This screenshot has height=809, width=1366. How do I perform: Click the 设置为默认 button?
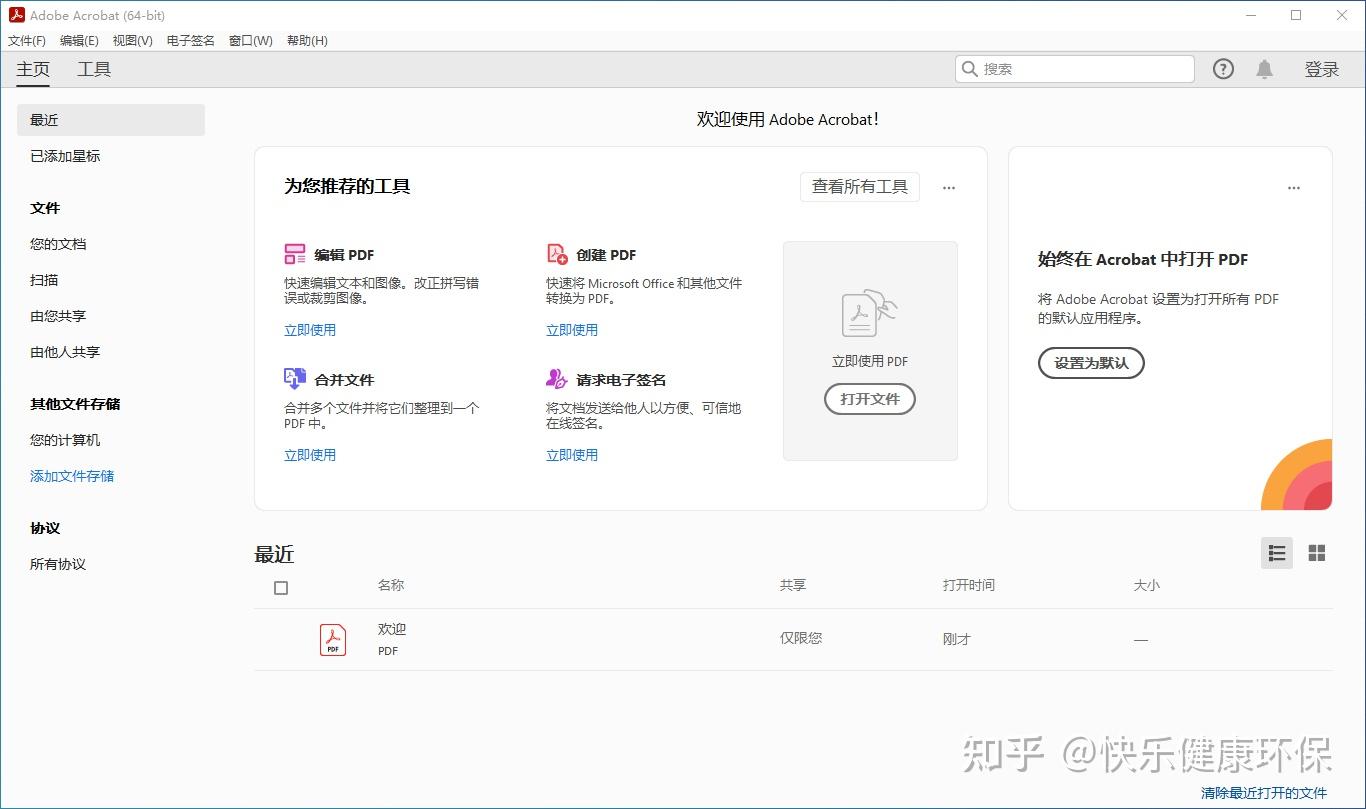tap(1090, 363)
